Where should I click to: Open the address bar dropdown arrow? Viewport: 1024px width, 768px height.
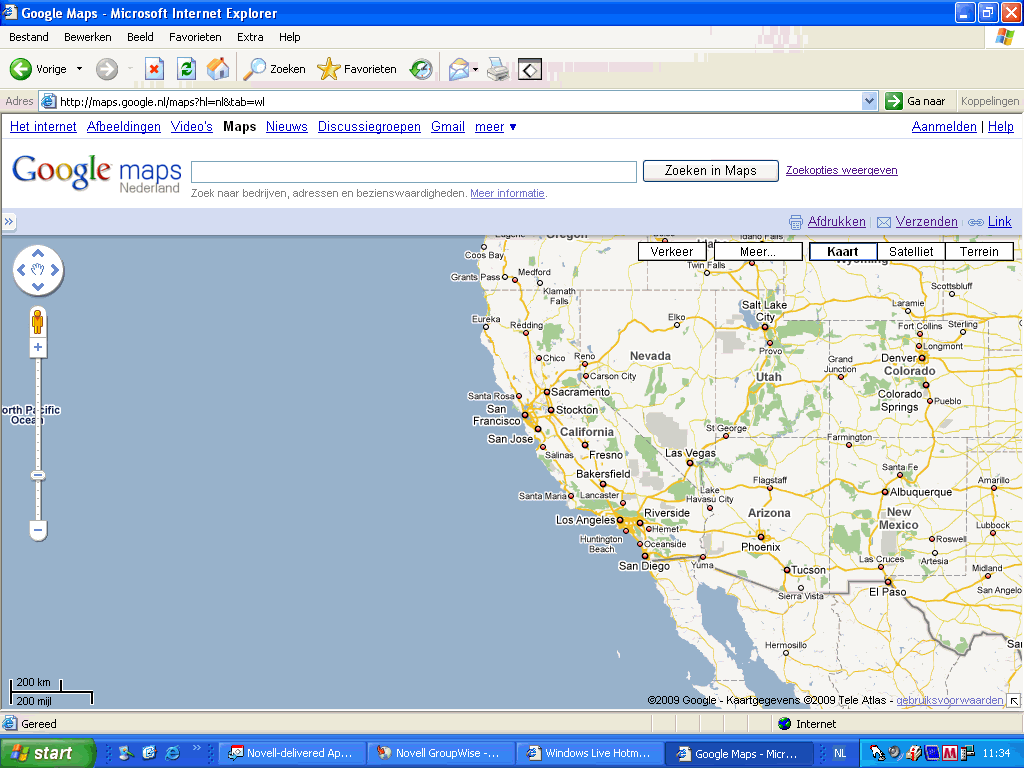(869, 101)
